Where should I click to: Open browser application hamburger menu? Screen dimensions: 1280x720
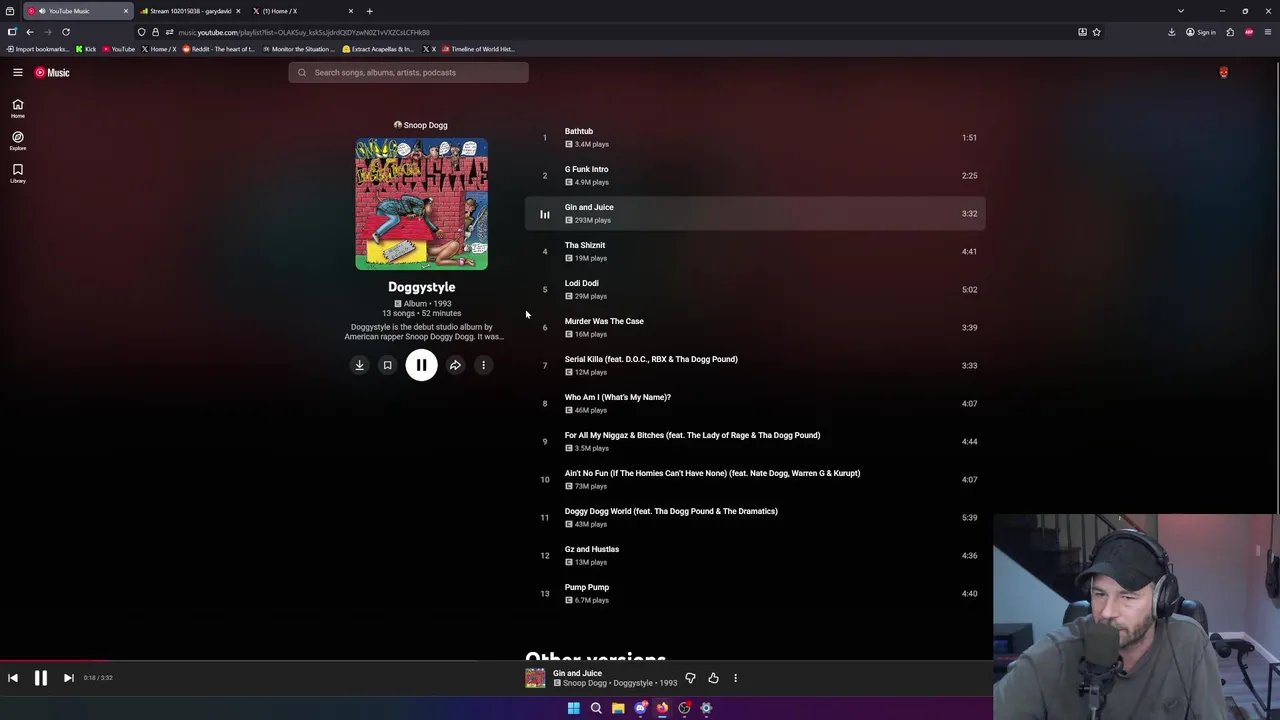[1268, 32]
